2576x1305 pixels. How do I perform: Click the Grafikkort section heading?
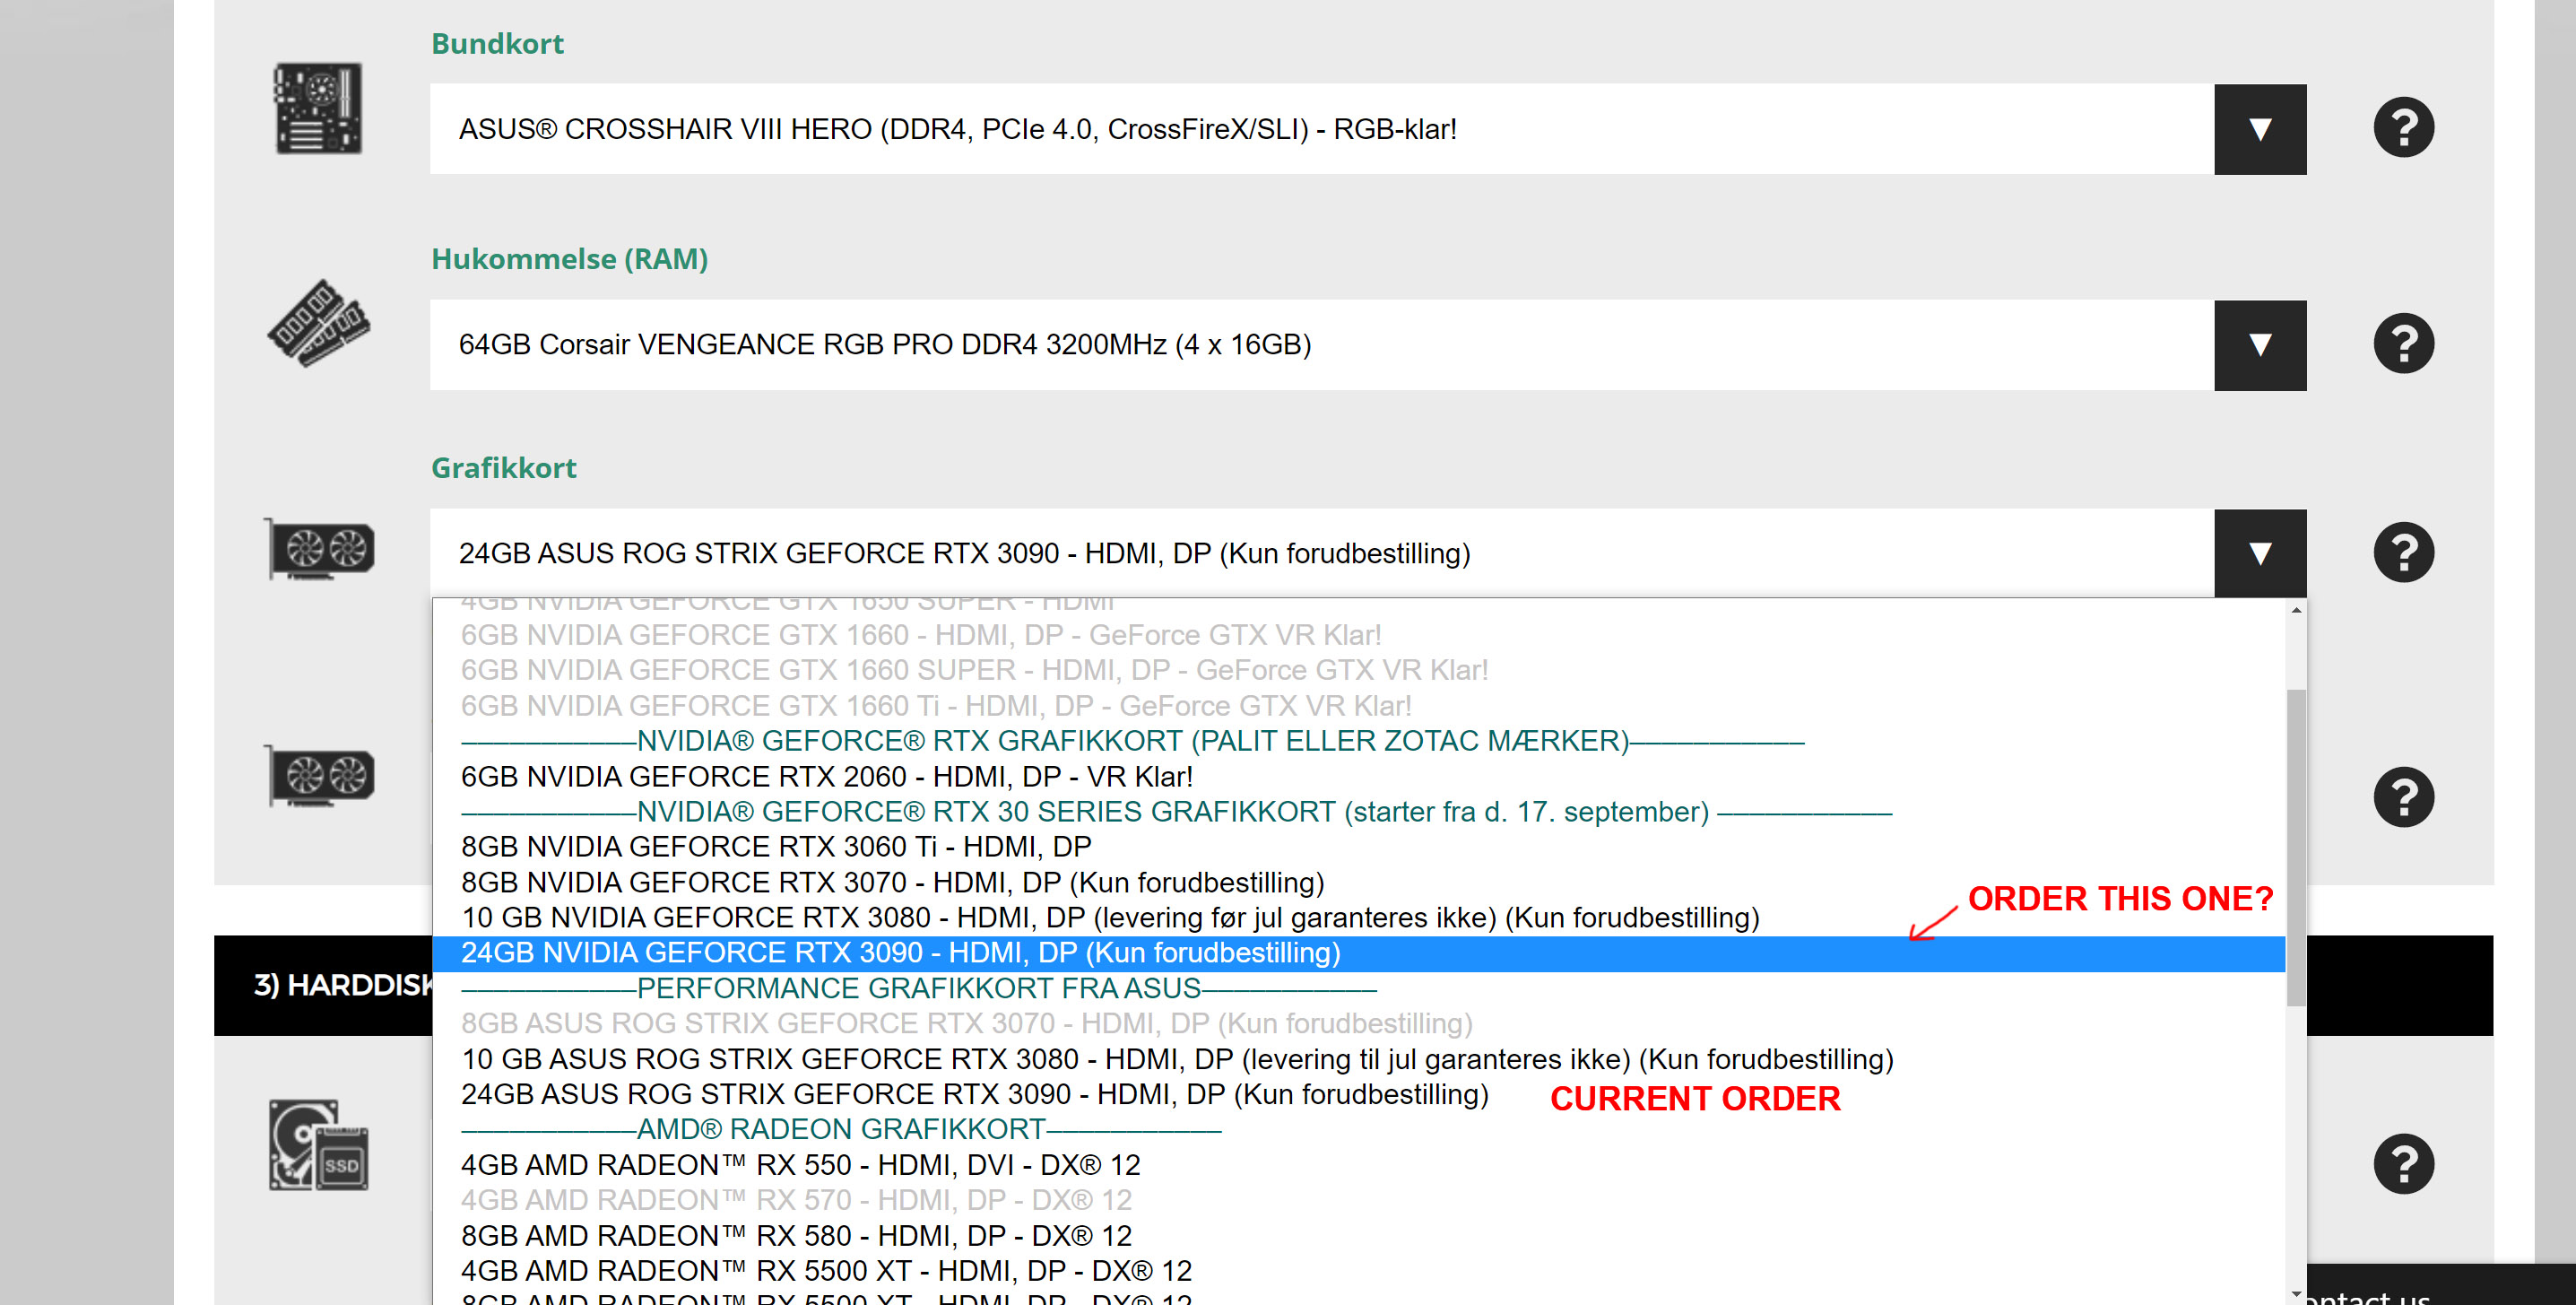click(x=503, y=468)
